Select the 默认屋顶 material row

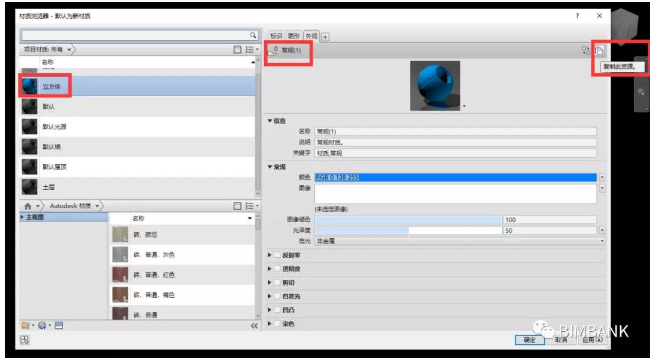138,167
